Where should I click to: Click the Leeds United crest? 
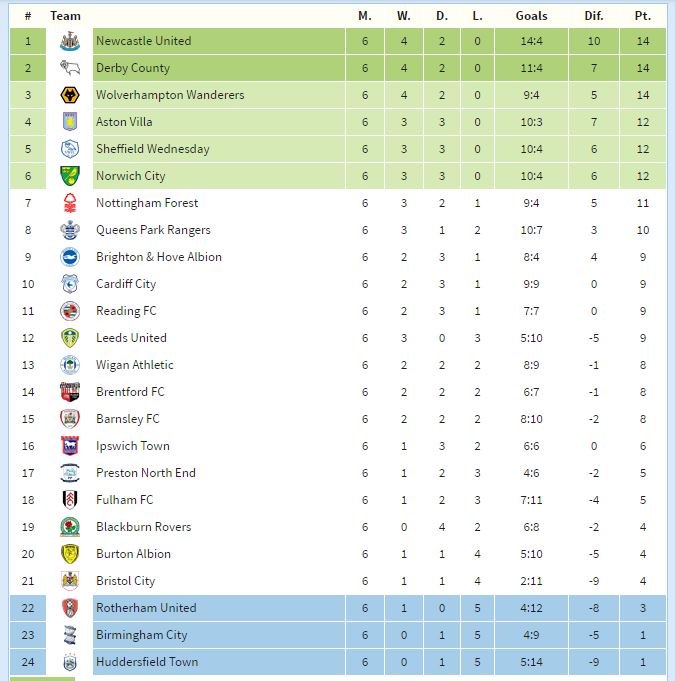69,338
